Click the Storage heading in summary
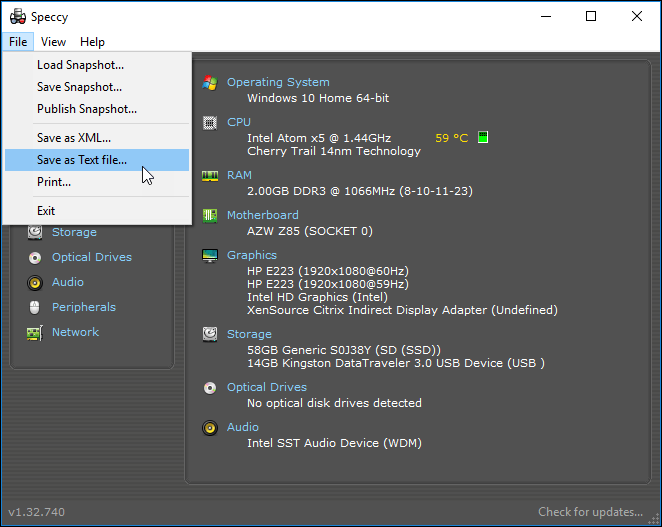The image size is (662, 527). (249, 334)
